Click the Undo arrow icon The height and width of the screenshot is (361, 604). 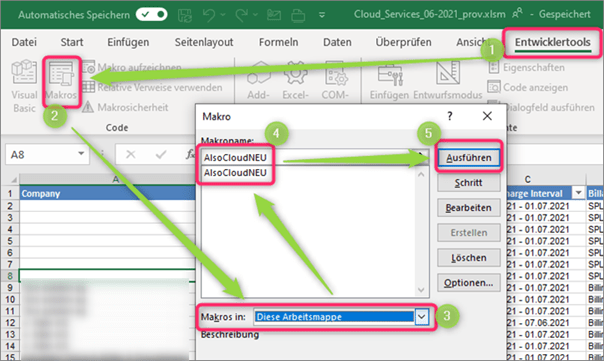click(x=209, y=15)
